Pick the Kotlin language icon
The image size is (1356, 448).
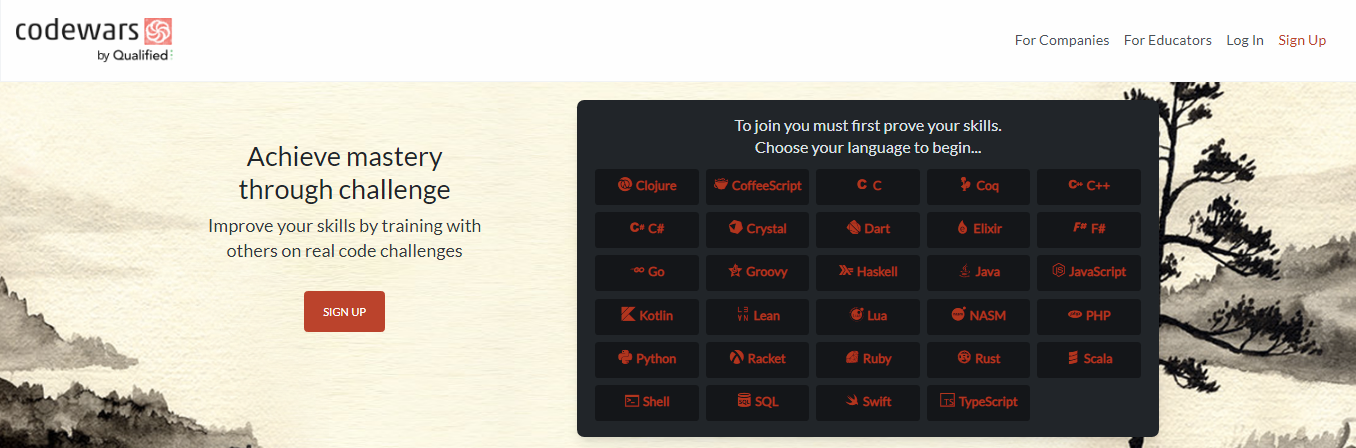point(628,315)
